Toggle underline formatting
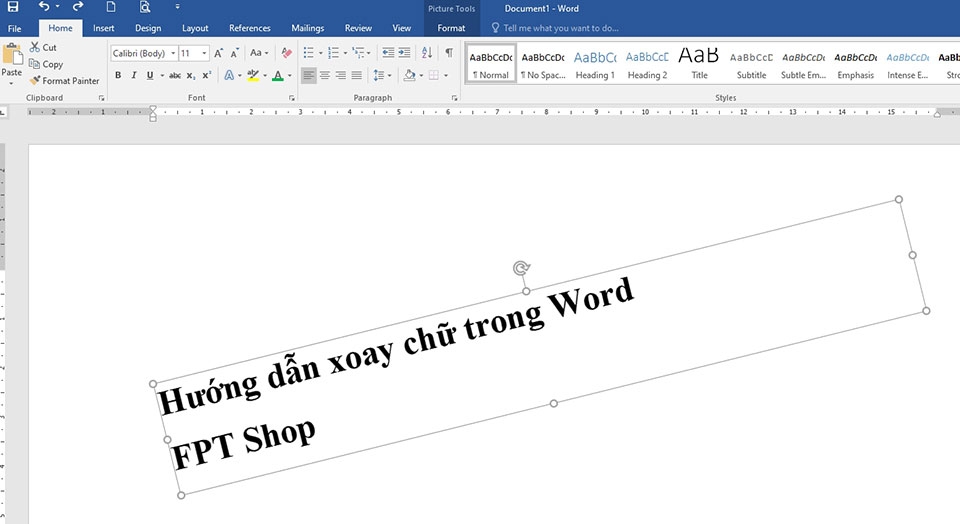960x524 pixels. pyautogui.click(x=149, y=75)
